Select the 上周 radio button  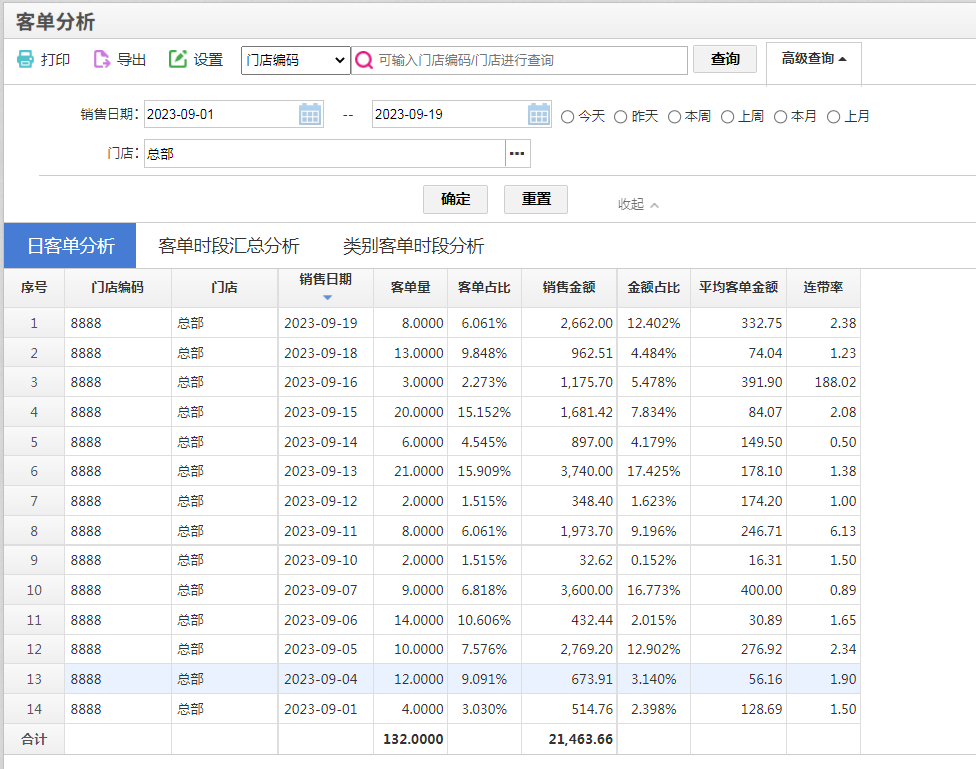[727, 116]
